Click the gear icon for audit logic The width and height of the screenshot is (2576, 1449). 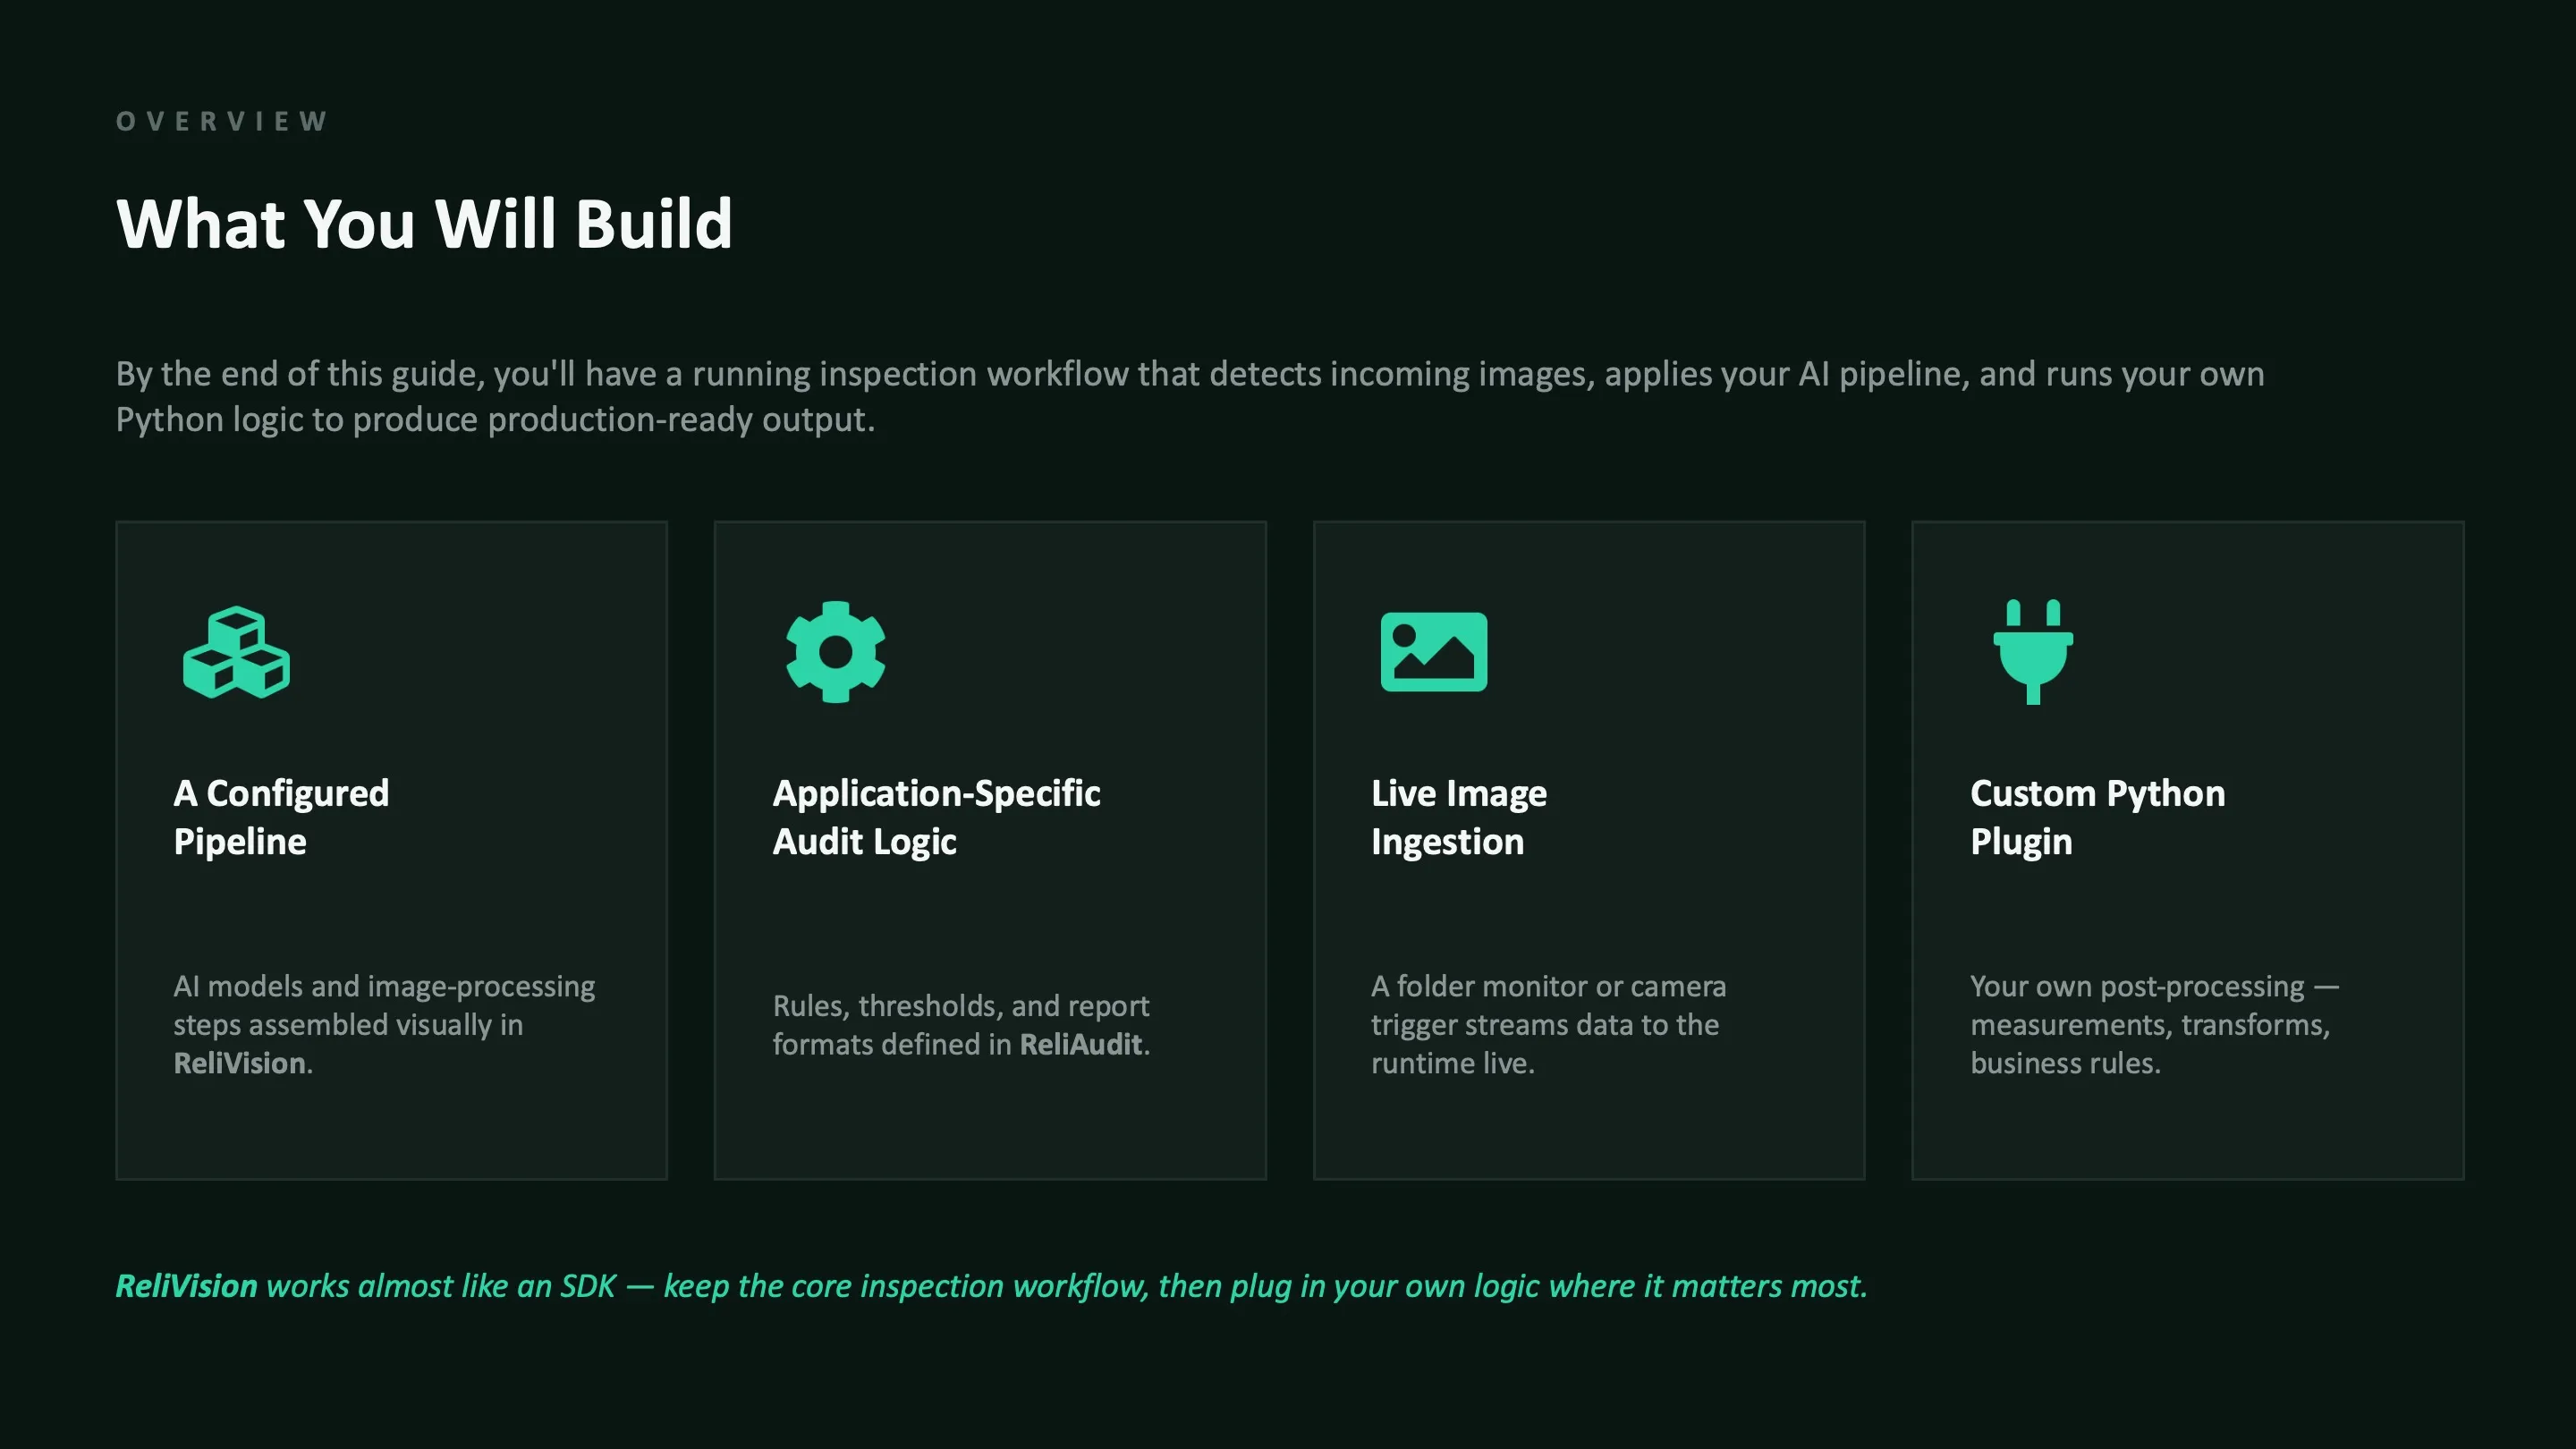(836, 652)
